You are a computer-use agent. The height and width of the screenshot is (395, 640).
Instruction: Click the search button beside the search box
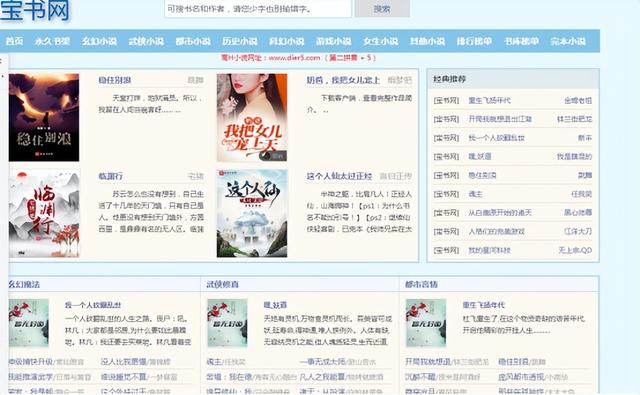click(x=382, y=9)
